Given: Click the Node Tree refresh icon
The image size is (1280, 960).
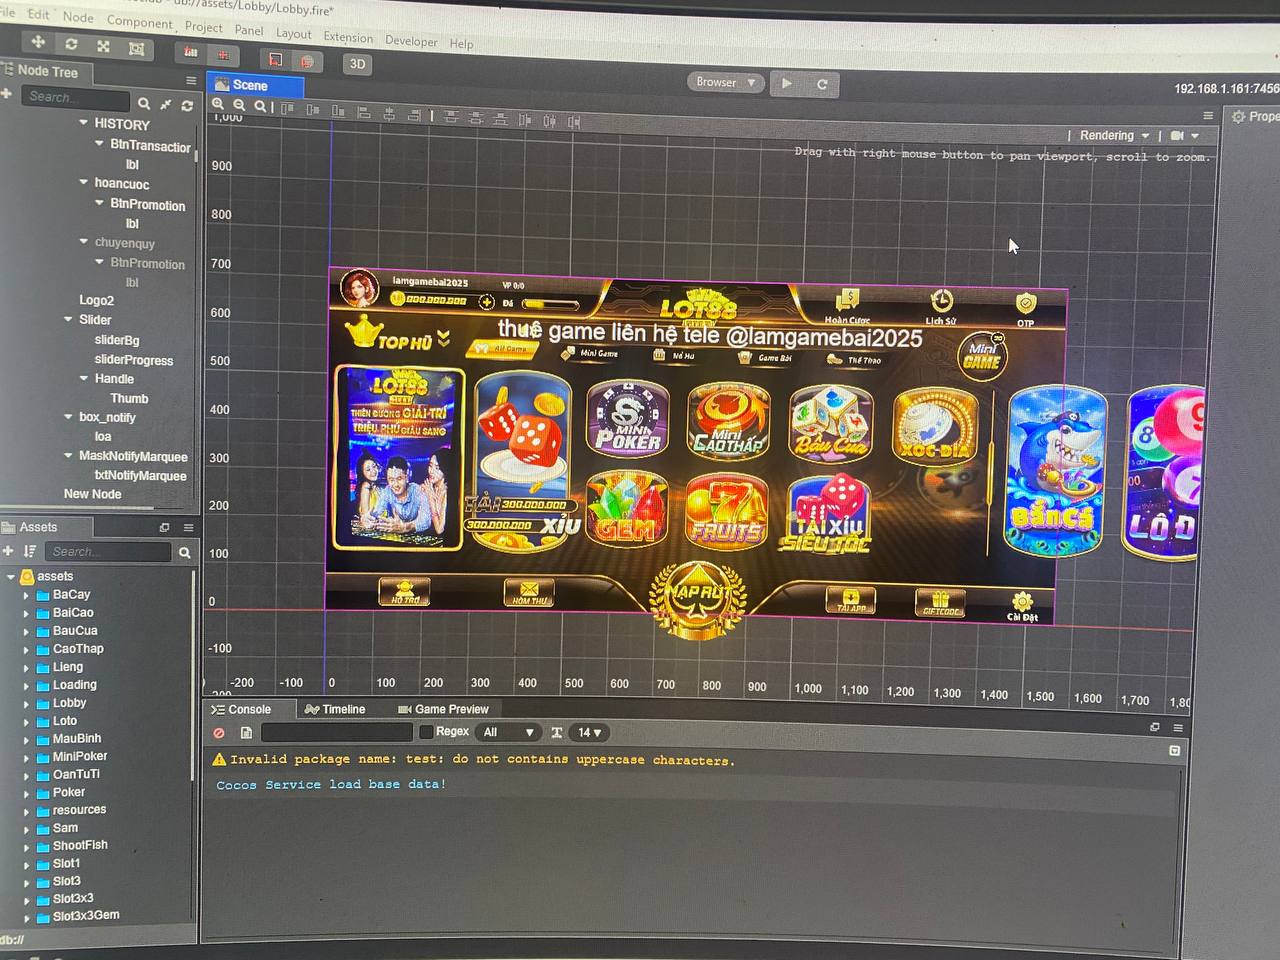Looking at the screenshot, I should [186, 105].
